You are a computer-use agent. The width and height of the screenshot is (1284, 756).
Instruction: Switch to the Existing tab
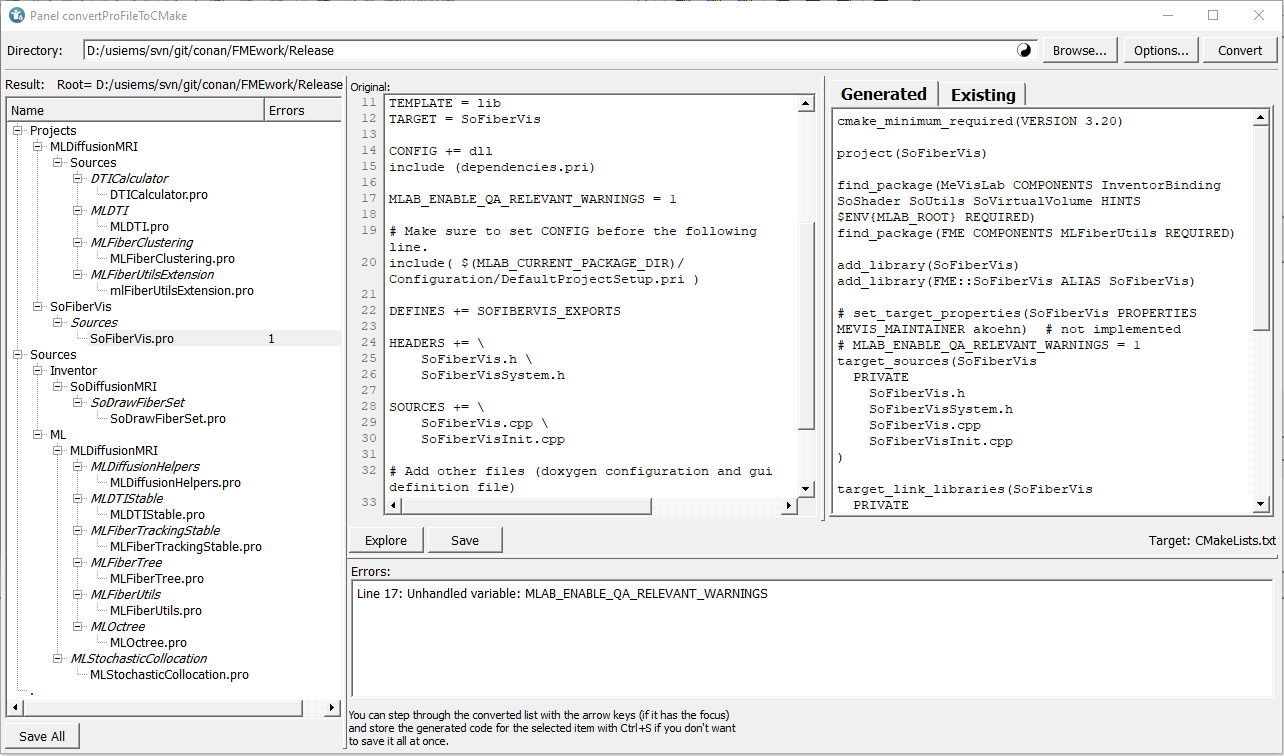click(x=982, y=95)
